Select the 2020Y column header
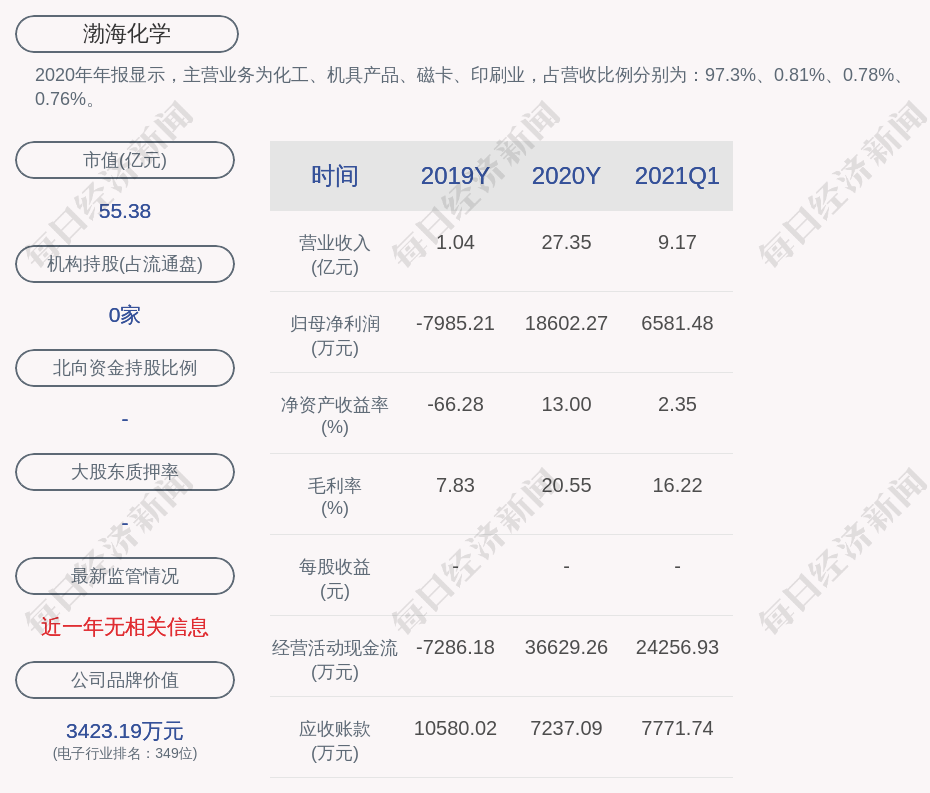This screenshot has height=793, width=930. [x=566, y=176]
